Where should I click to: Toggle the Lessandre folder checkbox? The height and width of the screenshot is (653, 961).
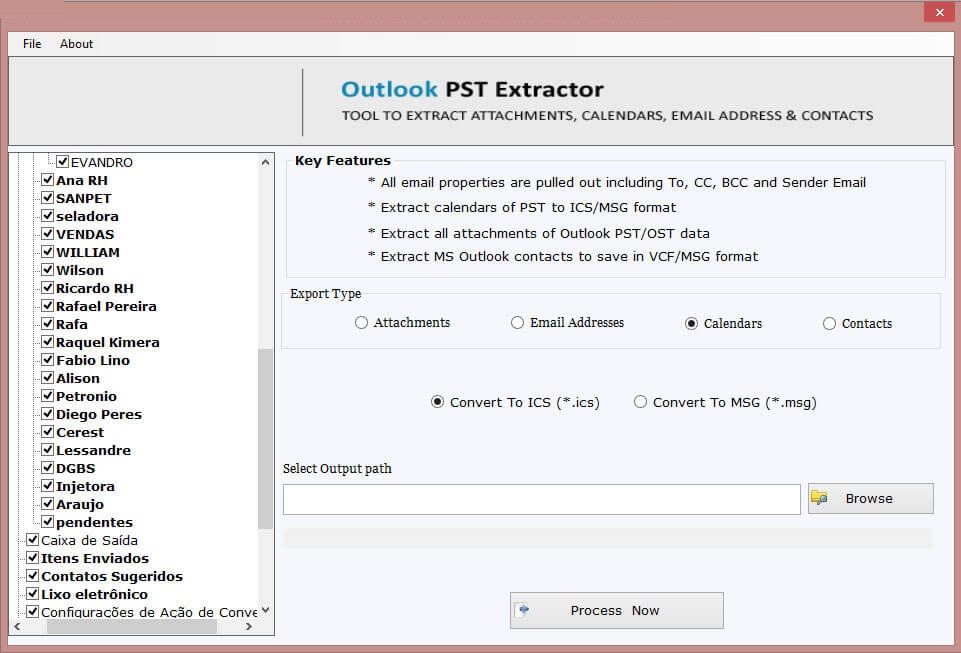click(x=48, y=449)
